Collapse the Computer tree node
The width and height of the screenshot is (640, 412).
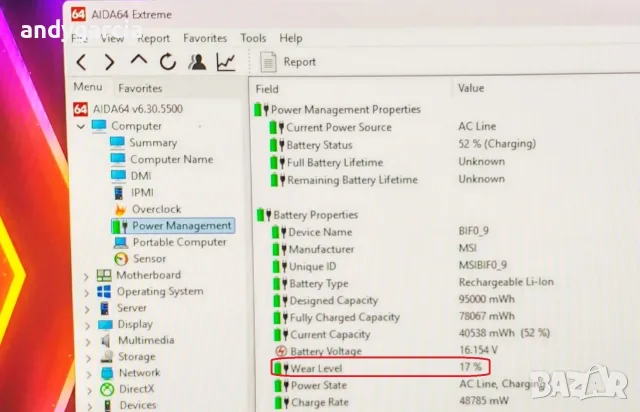coord(80,127)
